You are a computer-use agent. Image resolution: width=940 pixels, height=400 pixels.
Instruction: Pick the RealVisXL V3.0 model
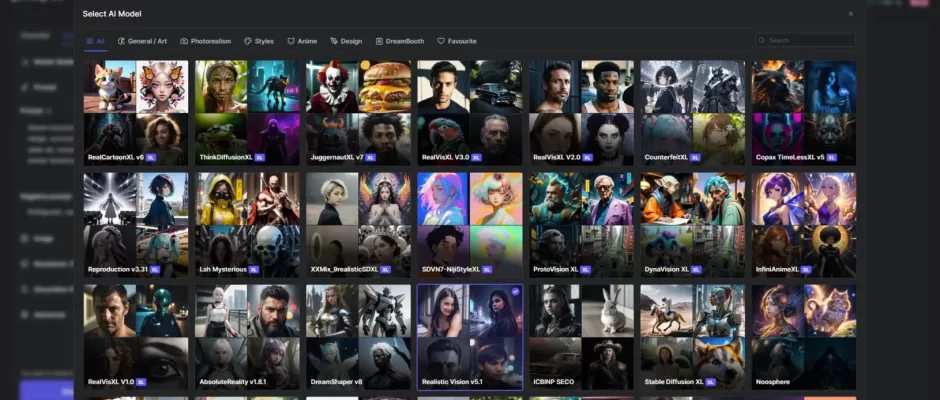point(470,113)
